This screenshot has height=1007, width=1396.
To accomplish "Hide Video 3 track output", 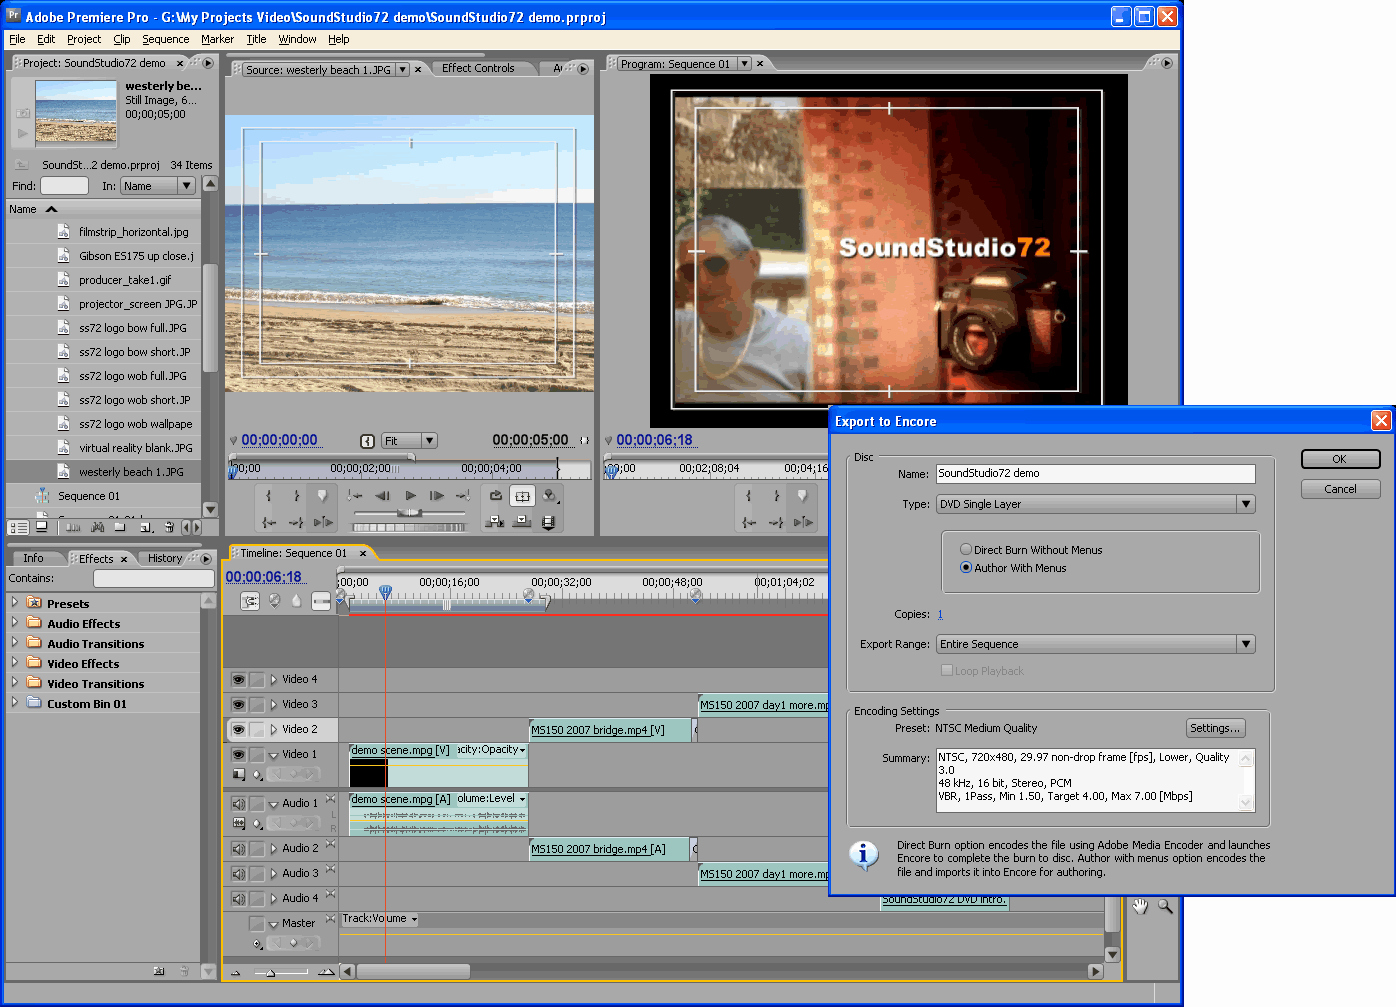I will point(238,704).
